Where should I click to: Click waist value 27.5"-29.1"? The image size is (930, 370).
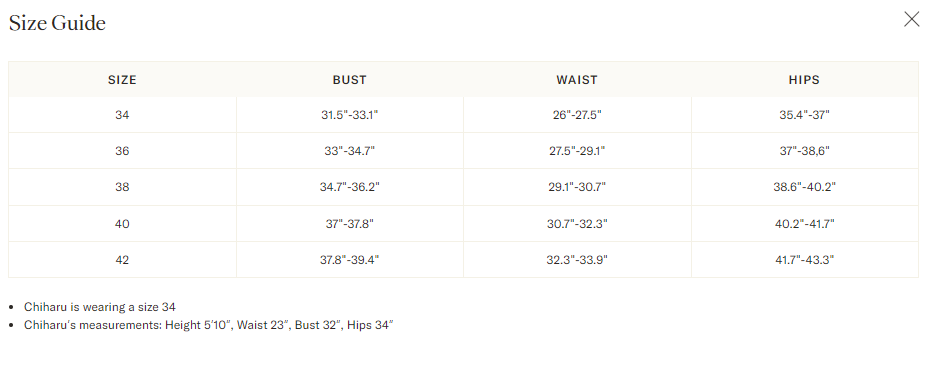pyautogui.click(x=577, y=151)
